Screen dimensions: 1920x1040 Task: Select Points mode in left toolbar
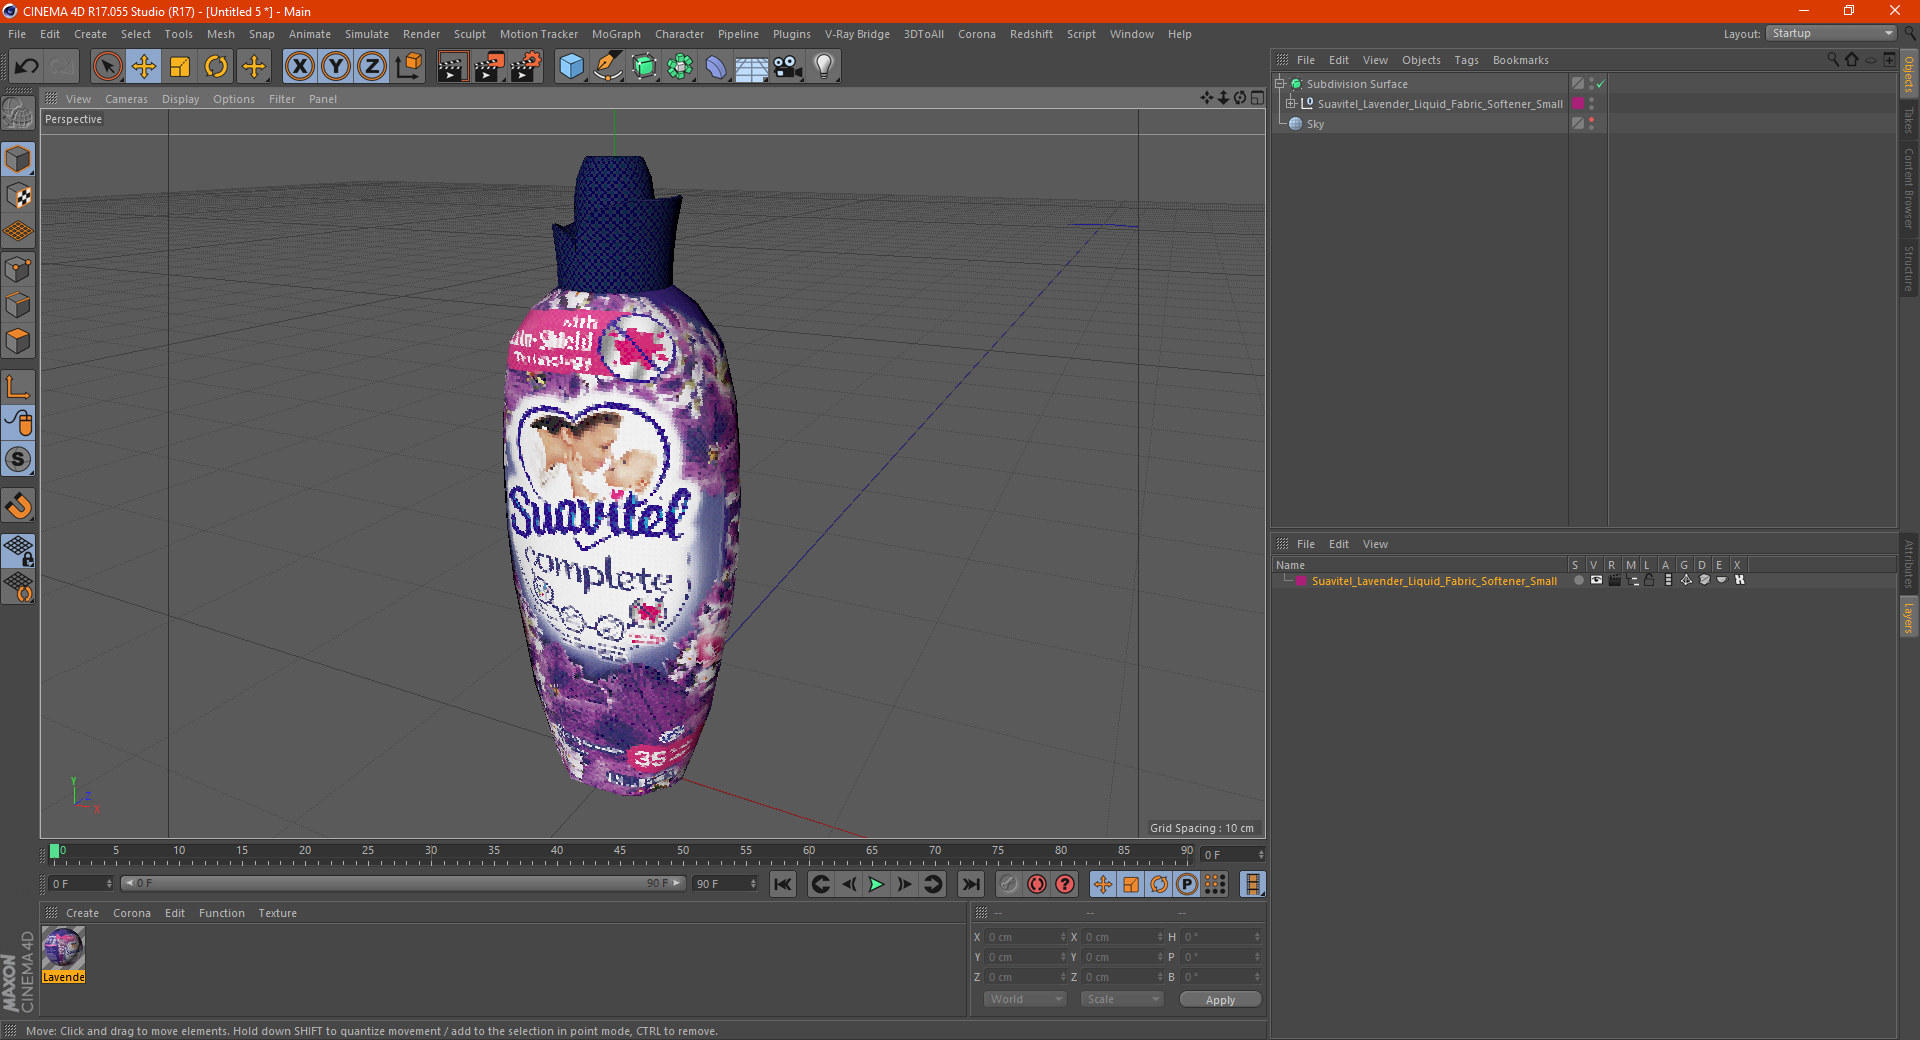[18, 269]
